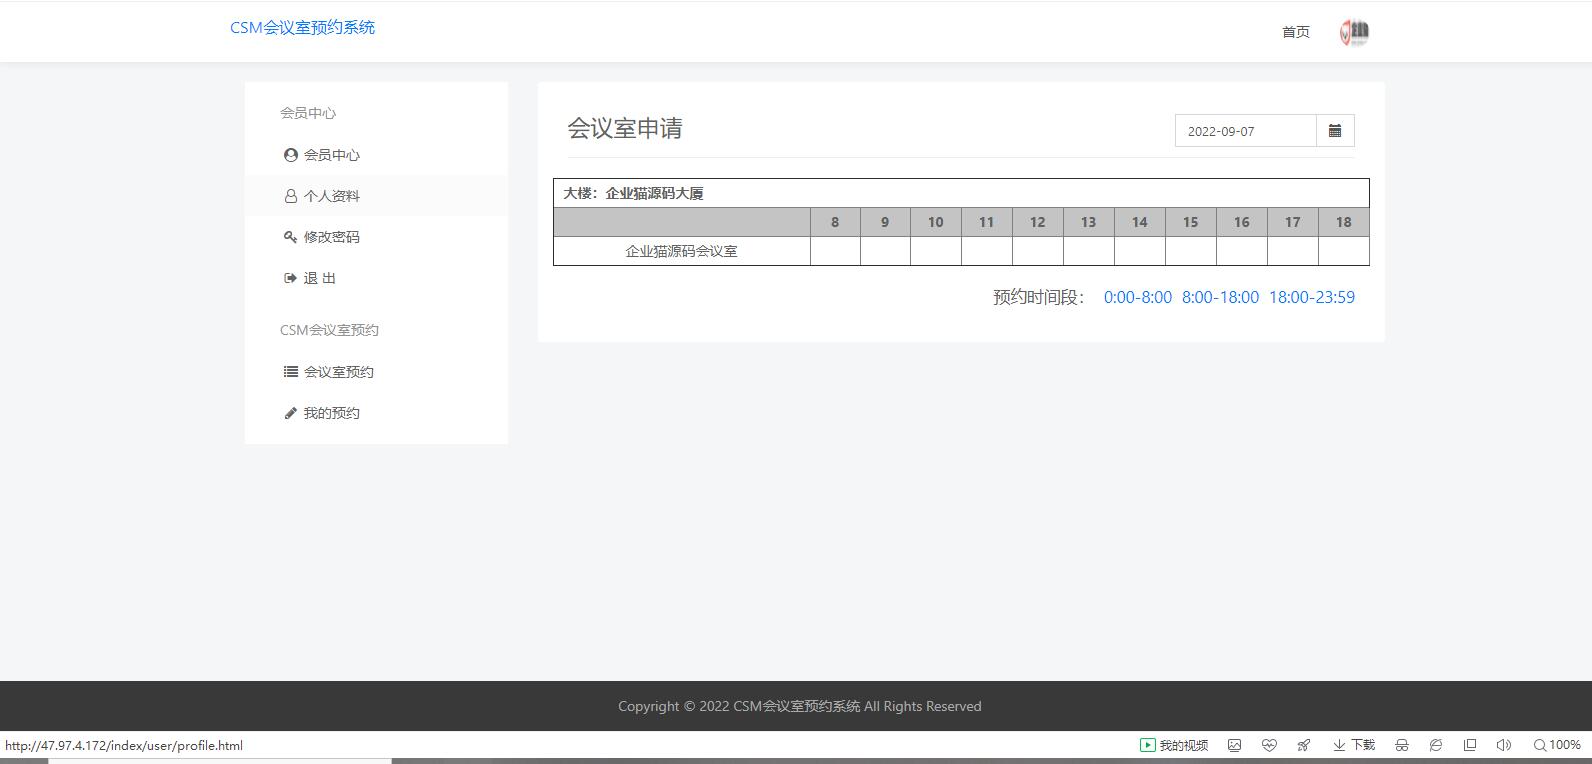Screen dimensions: 1592x764
Task: Go to 会员中心 in sidebar
Action: 331,155
